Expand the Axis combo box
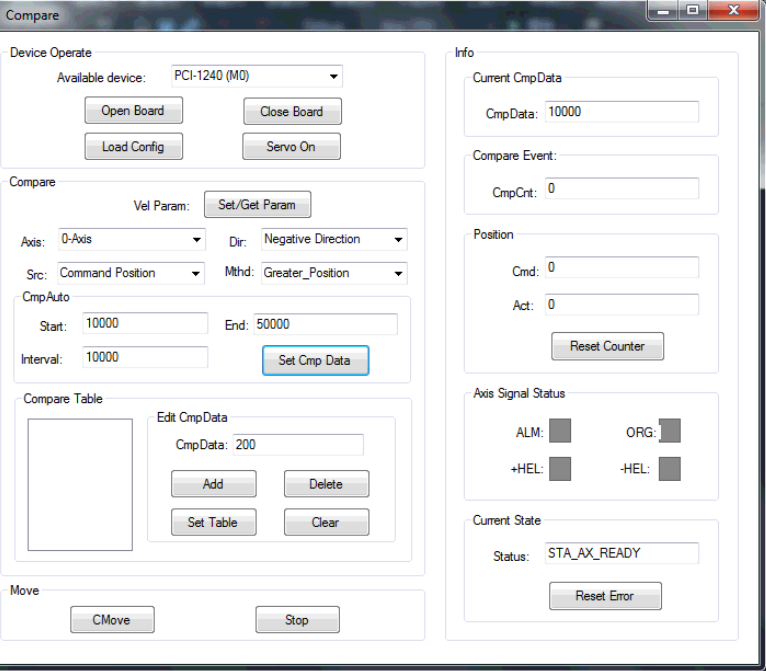The width and height of the screenshot is (766, 671). tap(132, 239)
